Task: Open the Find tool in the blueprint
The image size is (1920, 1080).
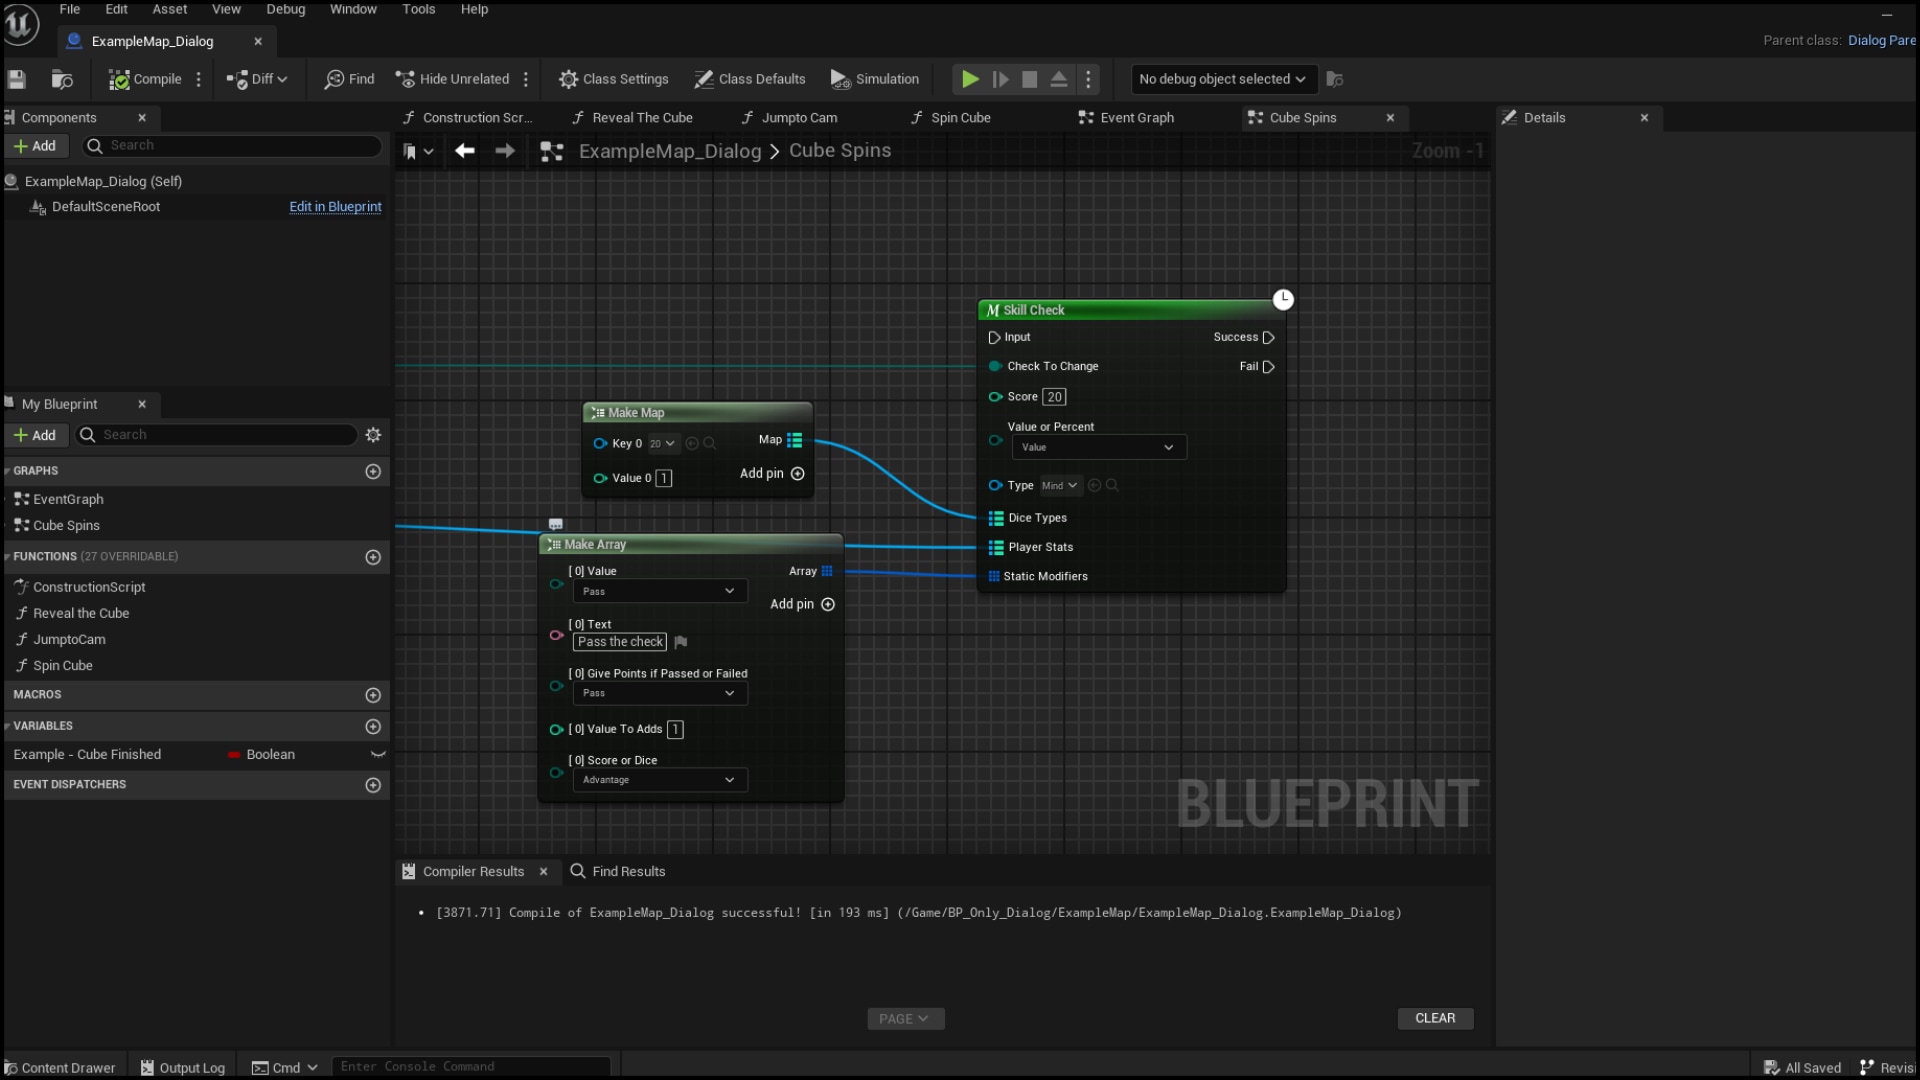Action: pos(348,79)
